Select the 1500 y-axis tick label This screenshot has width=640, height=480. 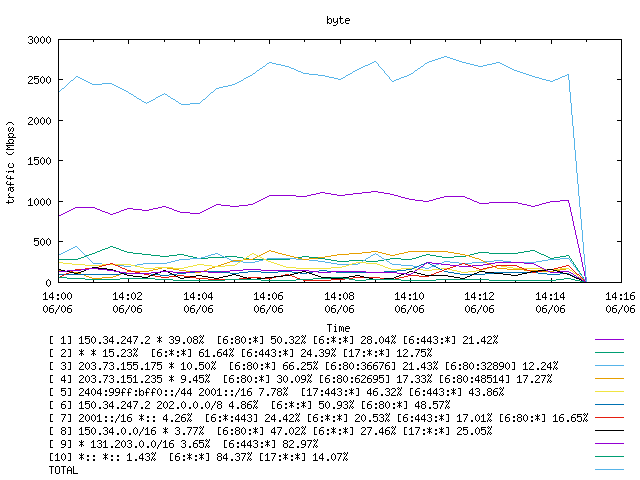tap(40, 161)
